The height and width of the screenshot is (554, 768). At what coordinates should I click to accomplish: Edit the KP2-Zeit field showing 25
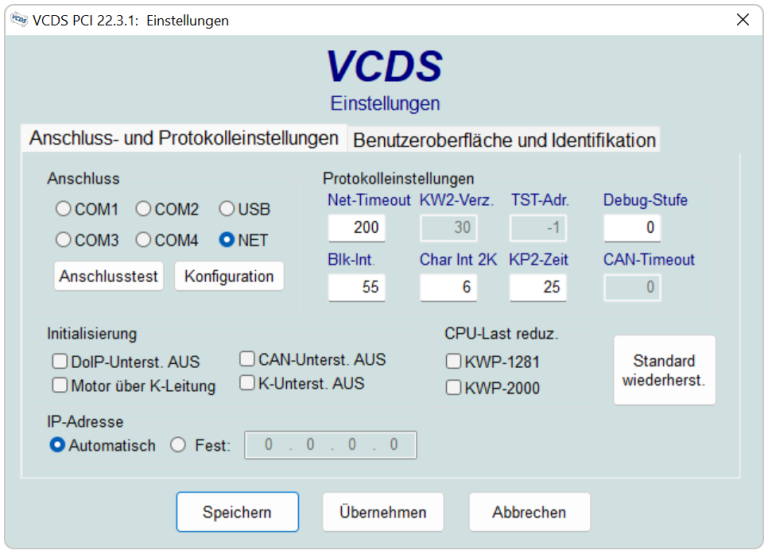coord(538,287)
